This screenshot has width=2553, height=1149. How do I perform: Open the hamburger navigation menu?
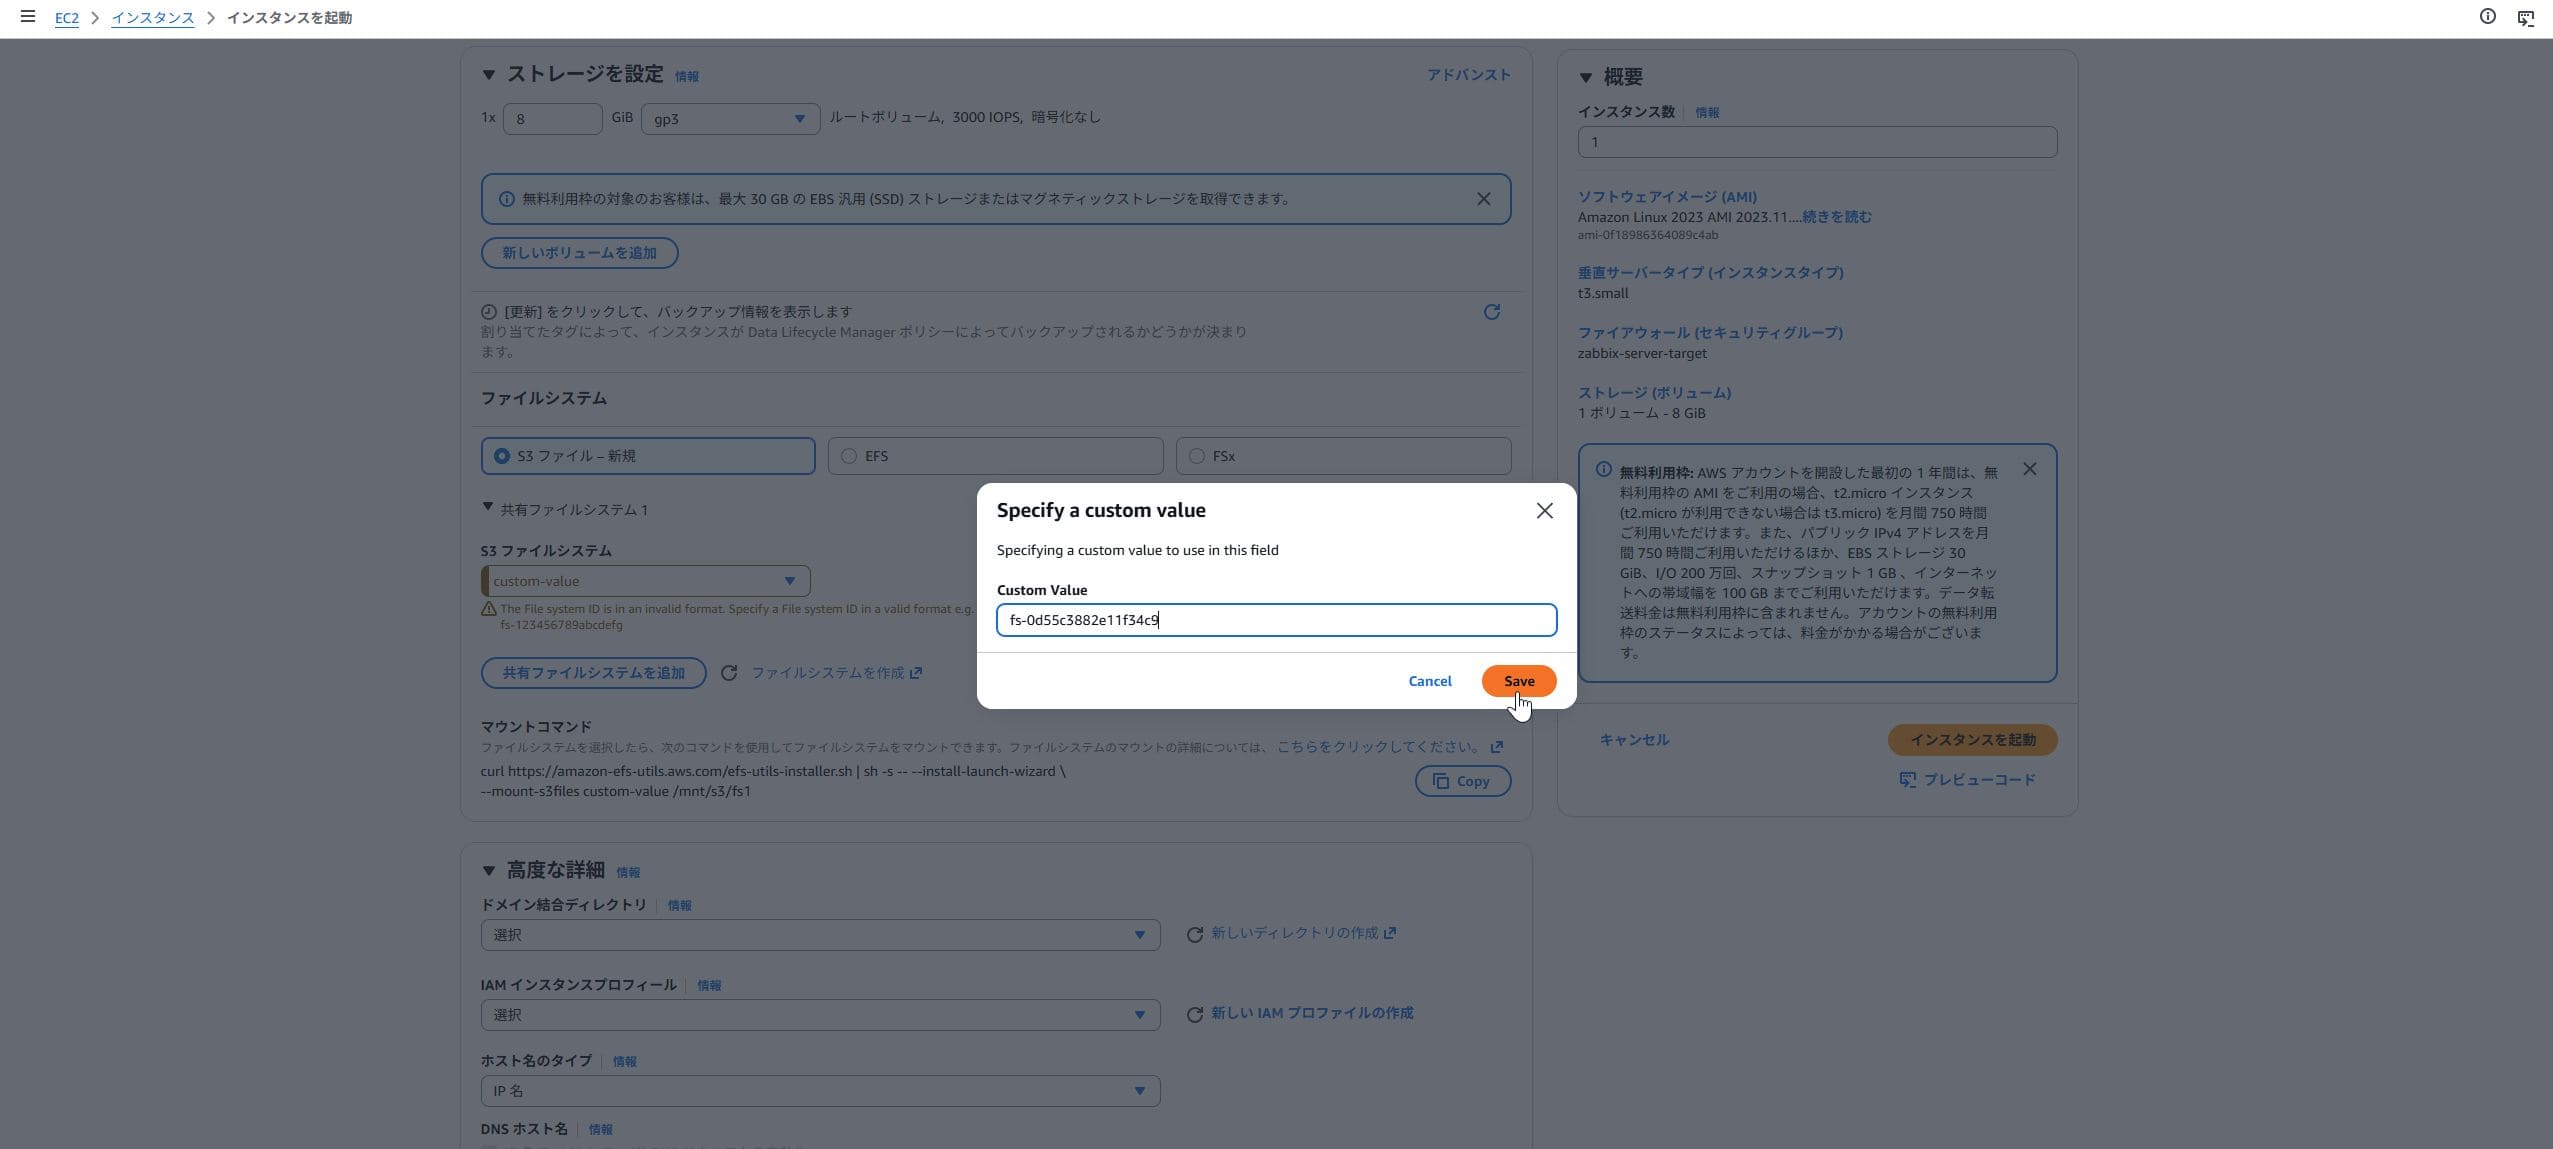(x=27, y=17)
